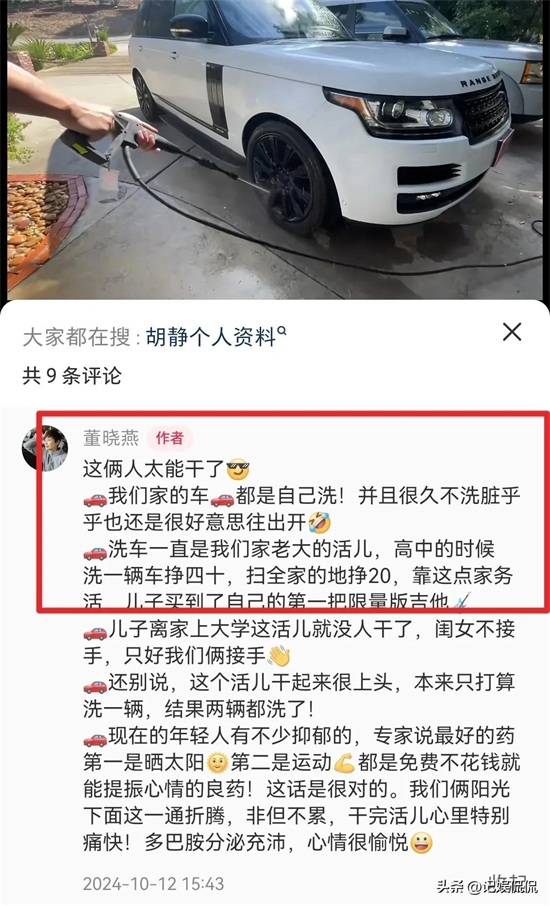This screenshot has height=906, width=550.
Task: Tap the sunglasses emoji after 太能干了
Action: click(237, 469)
